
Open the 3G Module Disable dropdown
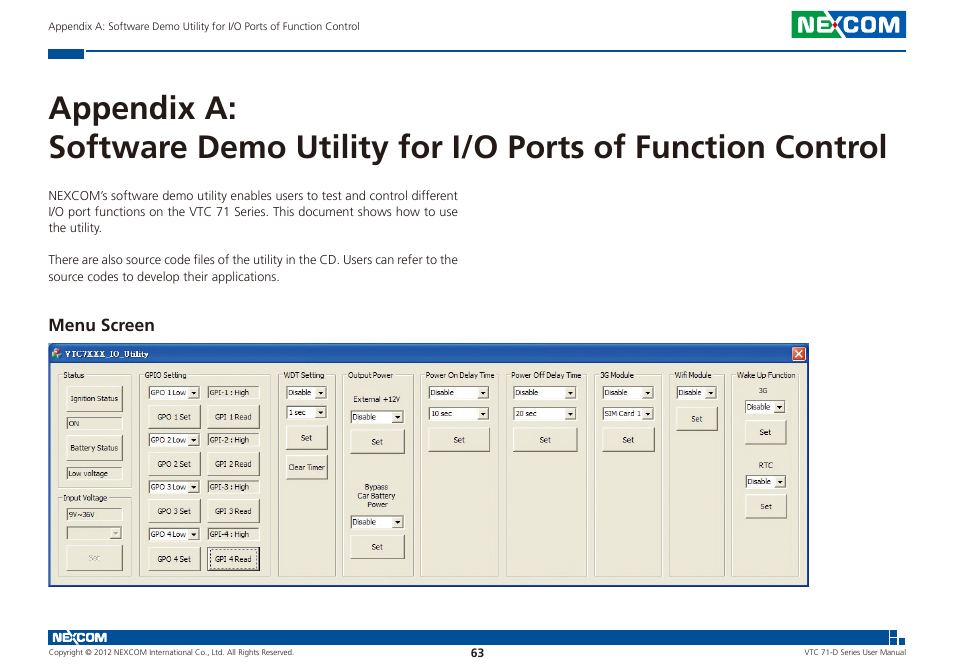pos(628,393)
